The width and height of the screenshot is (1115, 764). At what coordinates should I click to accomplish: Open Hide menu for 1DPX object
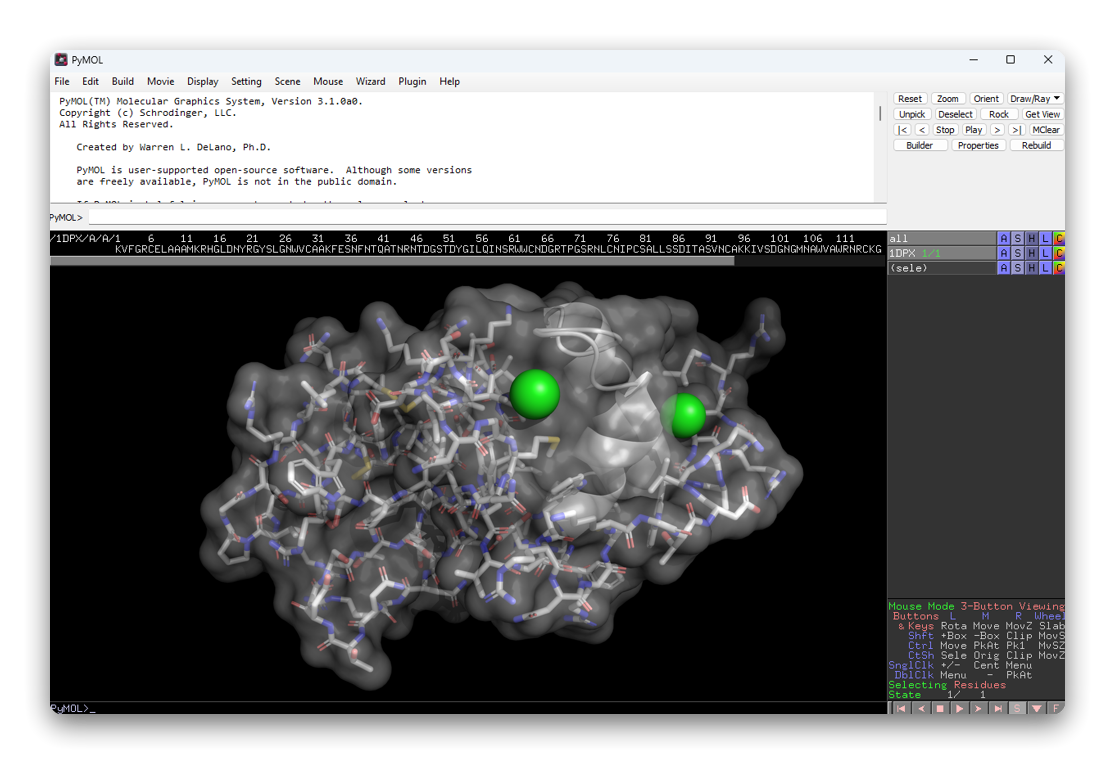click(1031, 253)
